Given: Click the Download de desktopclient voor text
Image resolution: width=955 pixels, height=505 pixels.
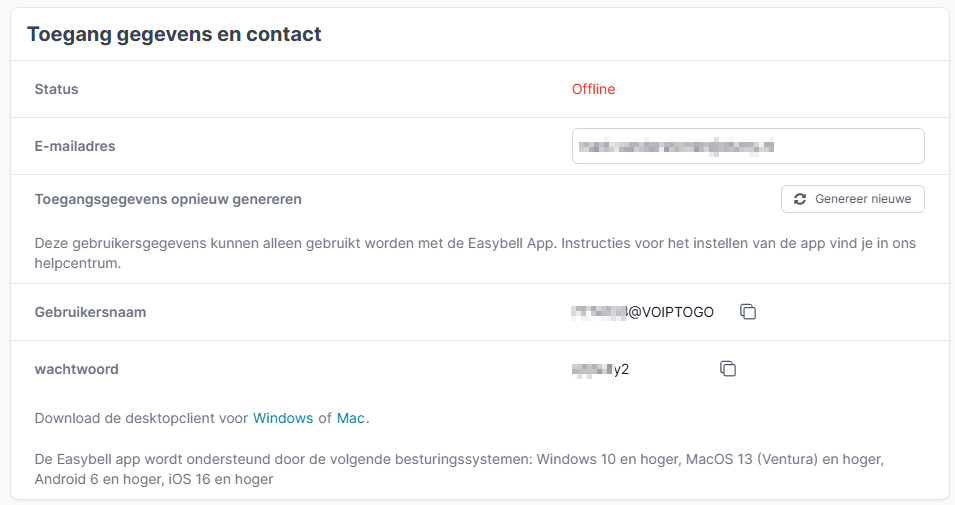Looking at the screenshot, I should click(x=140, y=418).
